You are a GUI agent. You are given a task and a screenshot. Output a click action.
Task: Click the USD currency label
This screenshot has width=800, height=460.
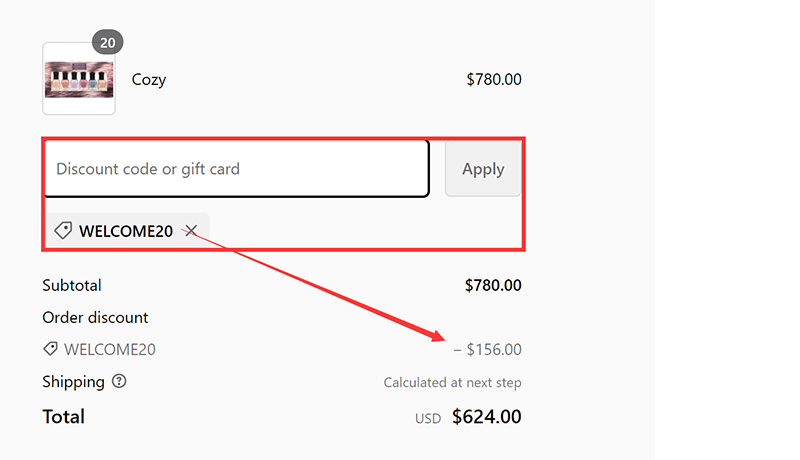point(428,418)
